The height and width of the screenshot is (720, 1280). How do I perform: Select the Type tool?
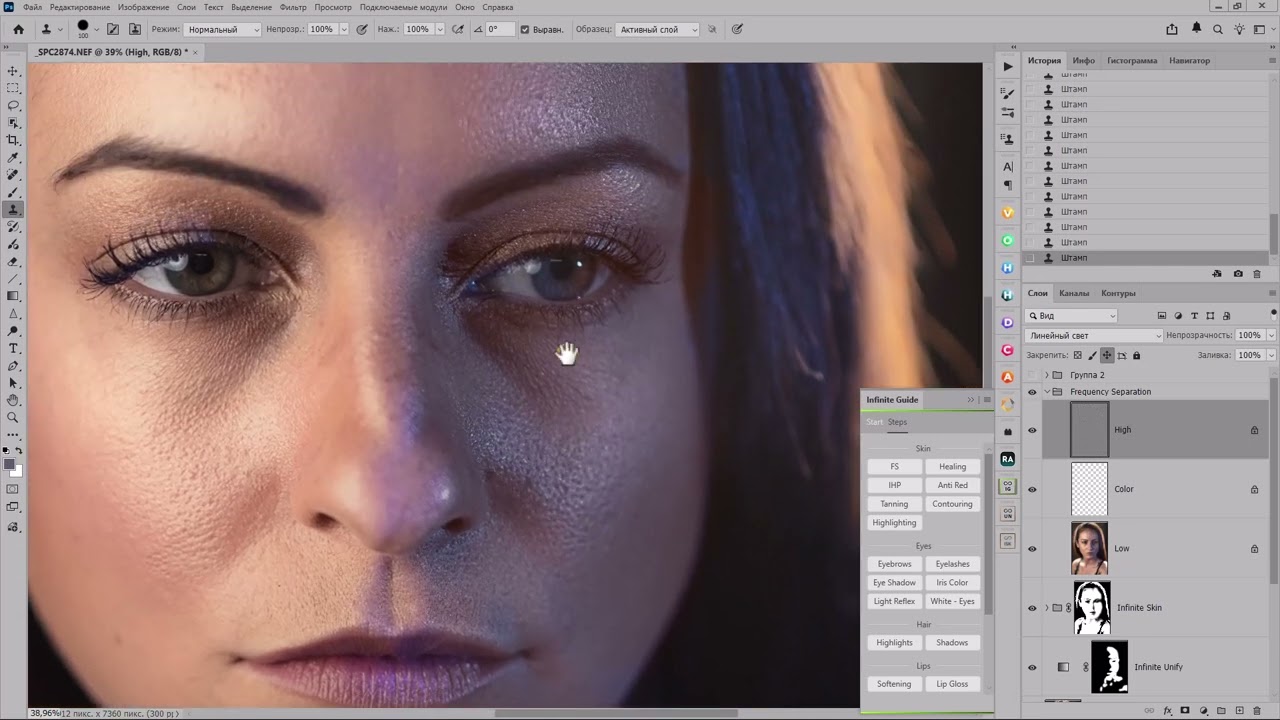(x=13, y=348)
